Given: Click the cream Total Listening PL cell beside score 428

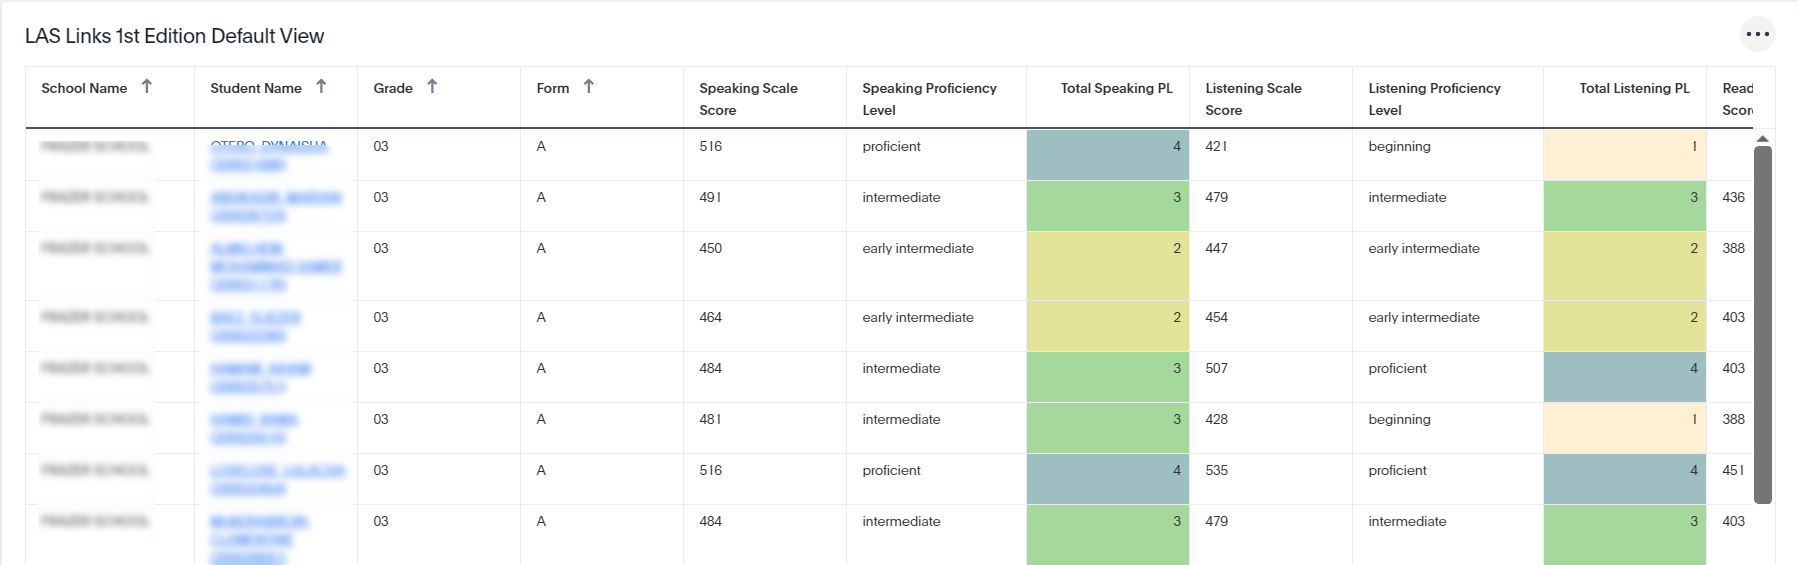Looking at the screenshot, I should [x=1624, y=428].
